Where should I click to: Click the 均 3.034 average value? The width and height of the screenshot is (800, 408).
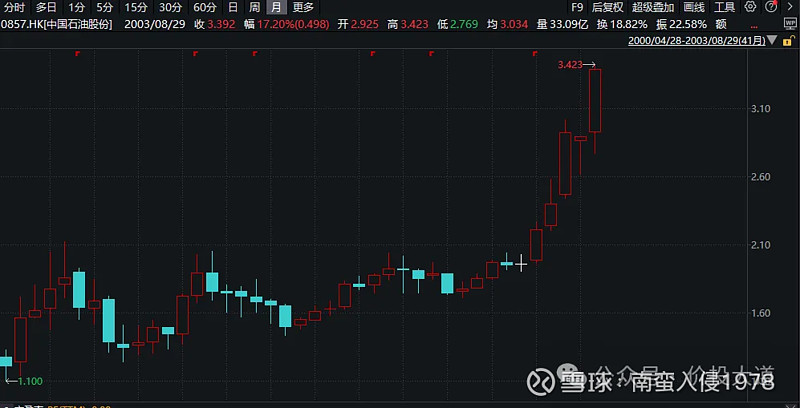(x=507, y=24)
